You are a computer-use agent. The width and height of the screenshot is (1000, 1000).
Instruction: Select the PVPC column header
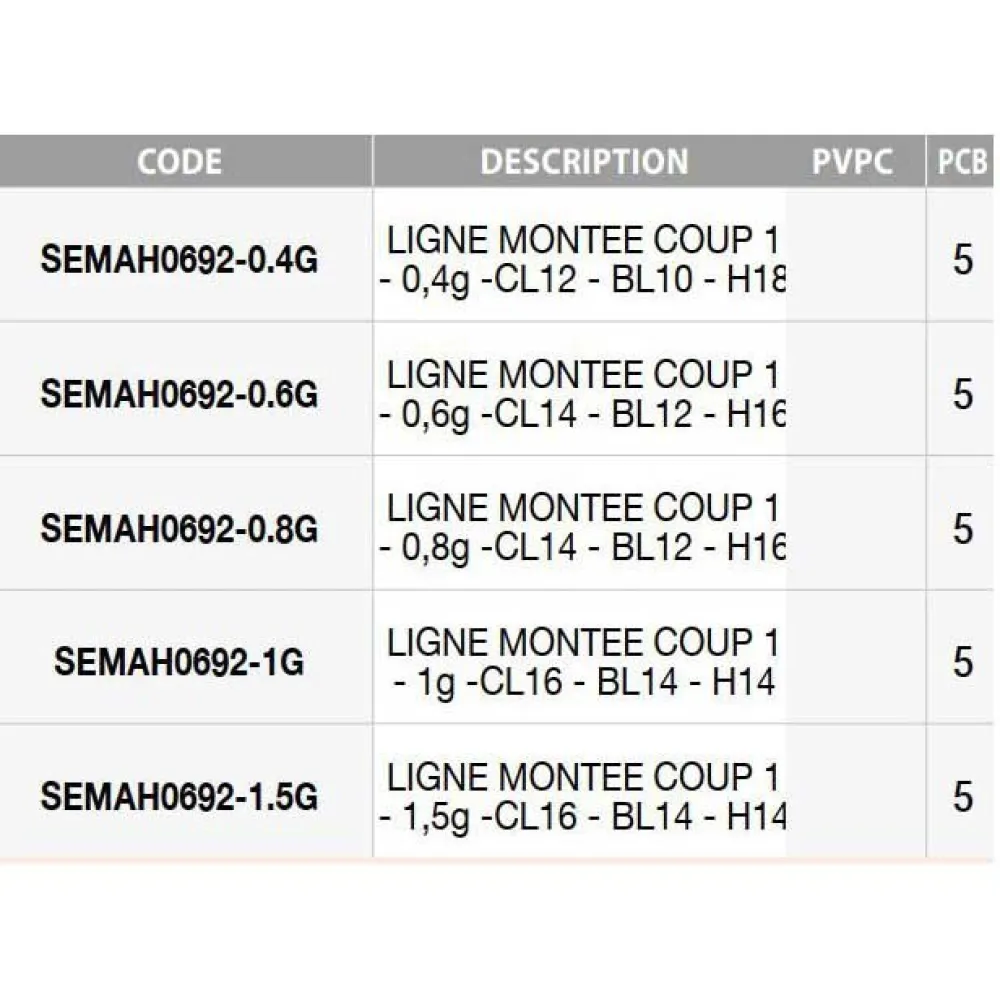coord(852,162)
